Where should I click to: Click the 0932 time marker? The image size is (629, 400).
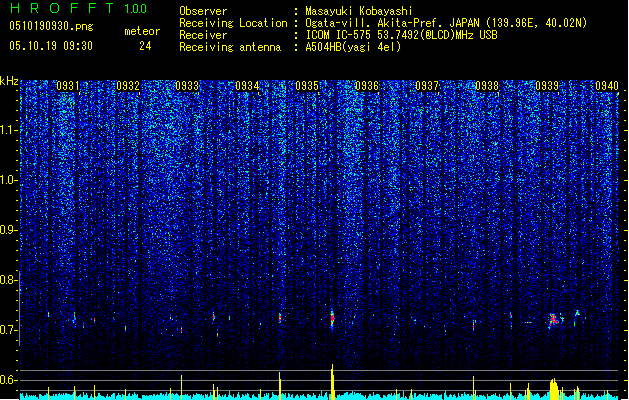click(x=128, y=86)
